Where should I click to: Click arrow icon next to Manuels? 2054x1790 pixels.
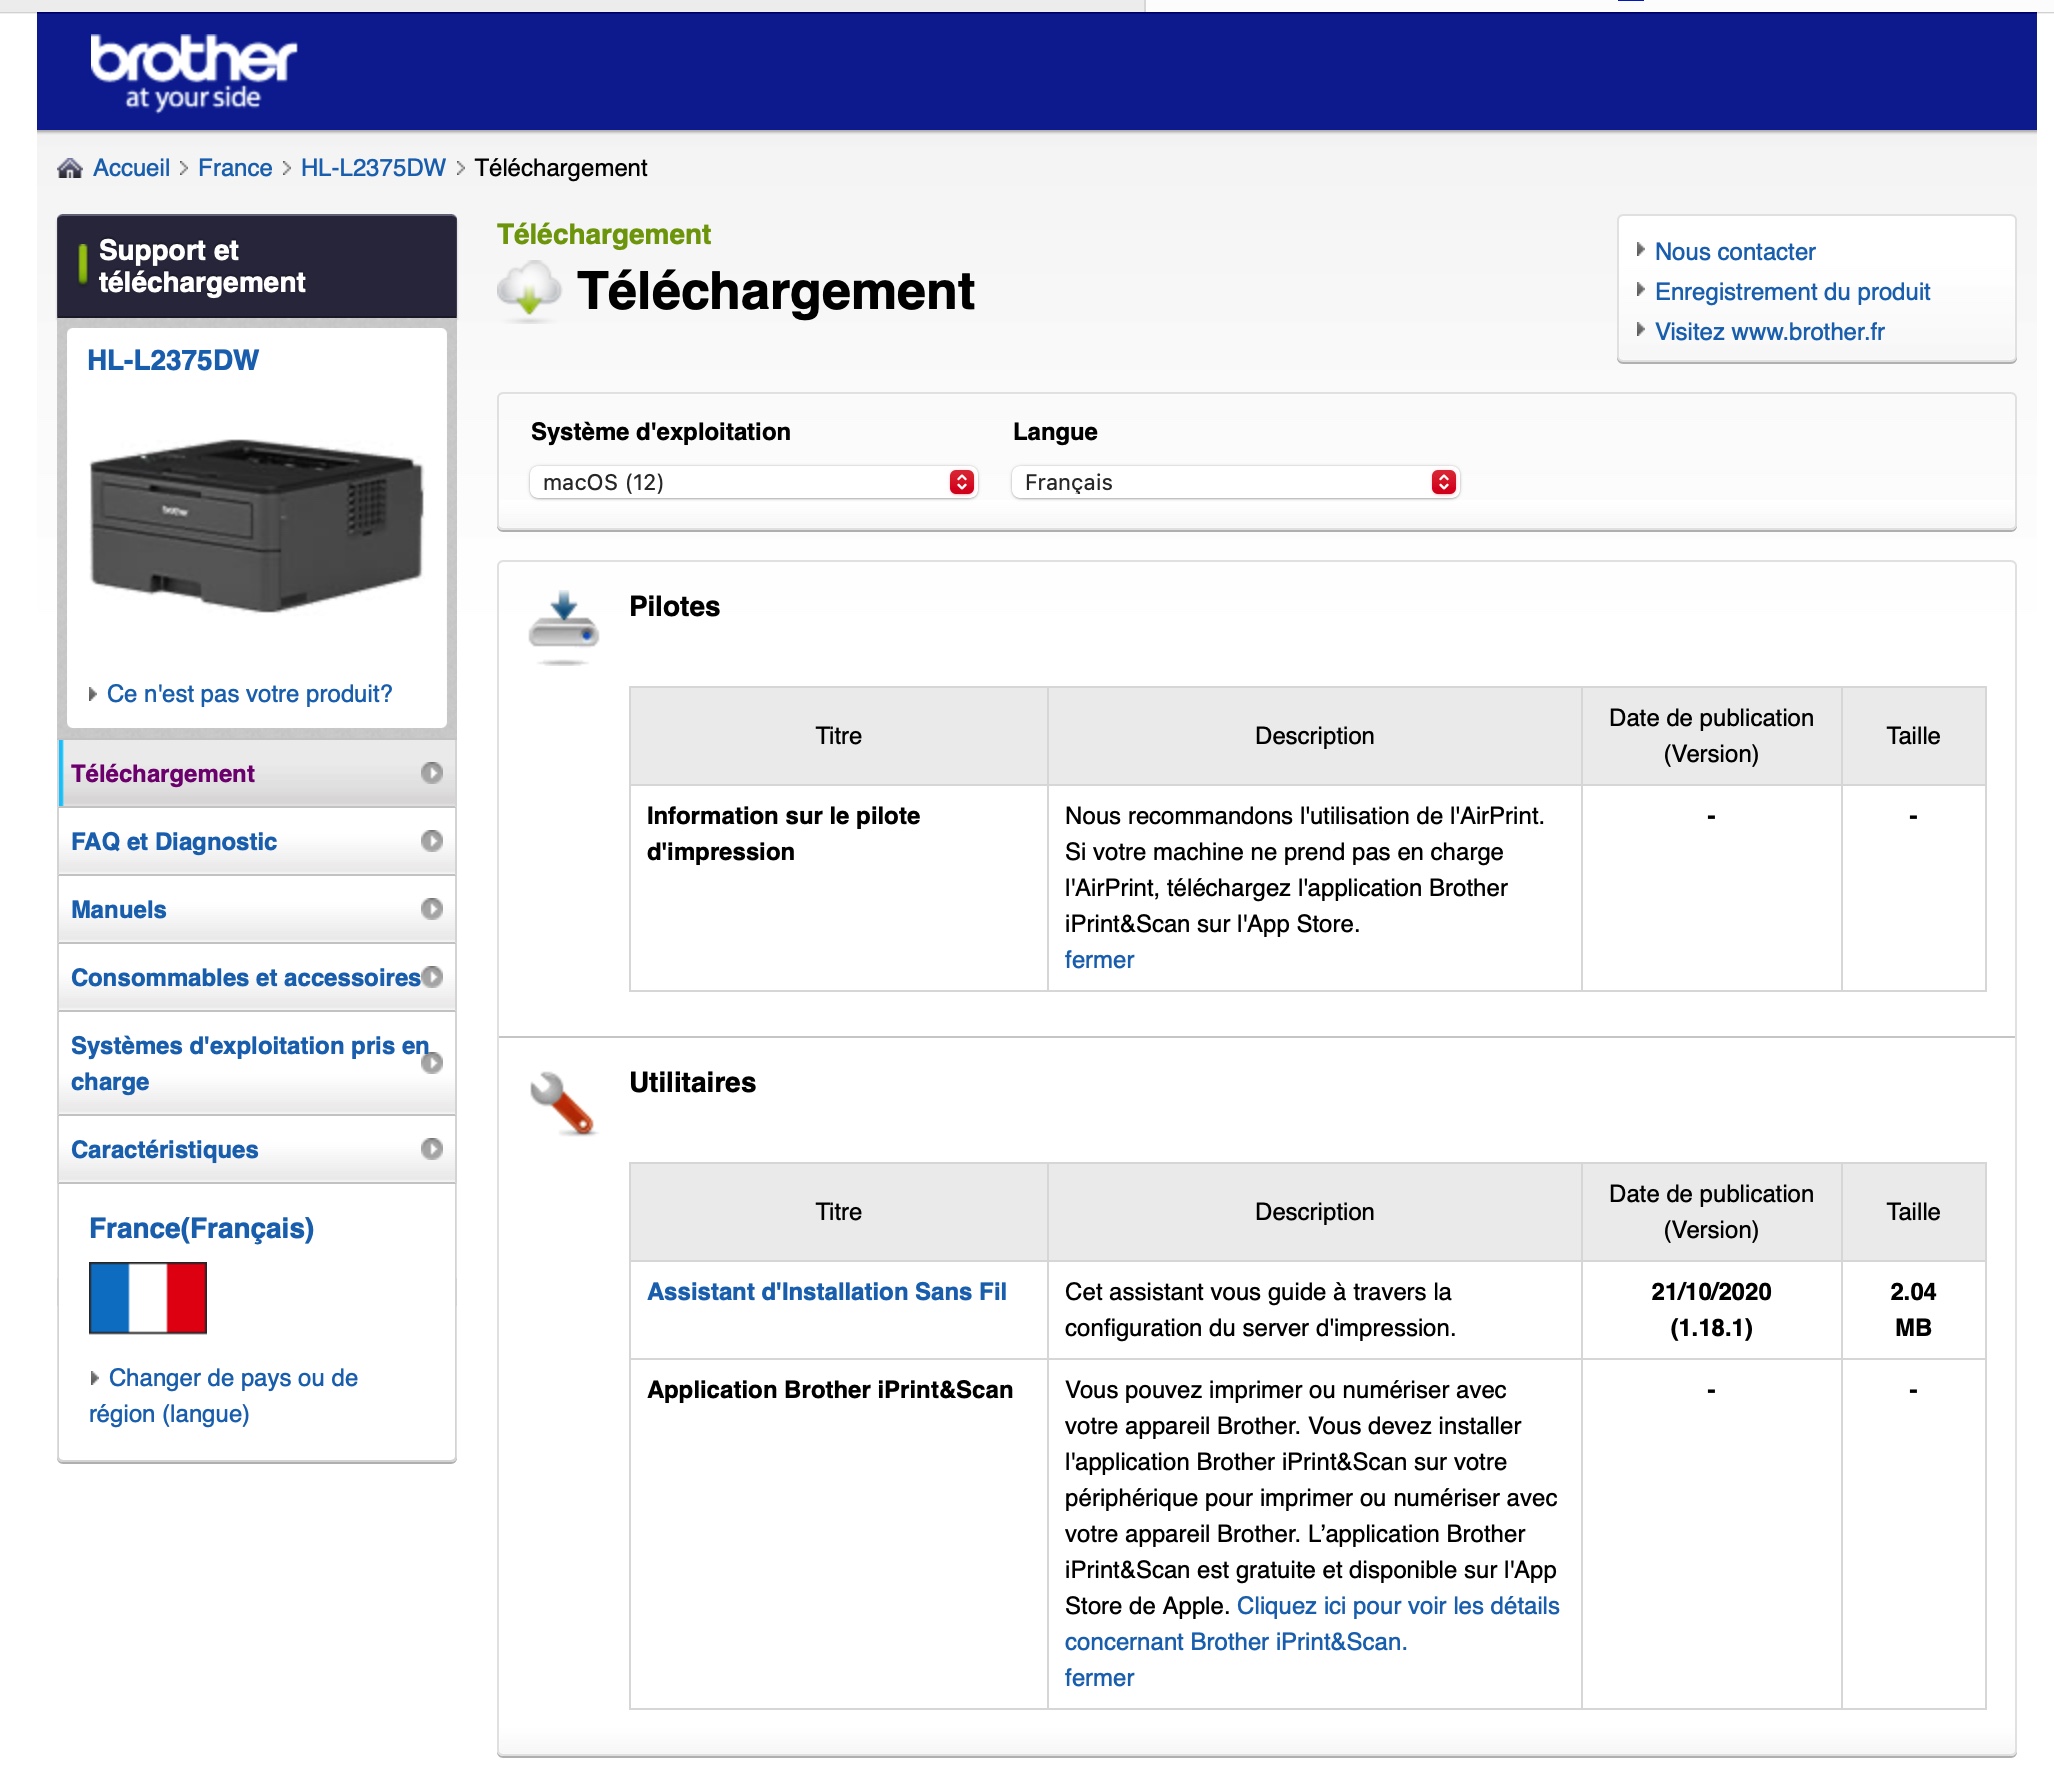click(431, 909)
